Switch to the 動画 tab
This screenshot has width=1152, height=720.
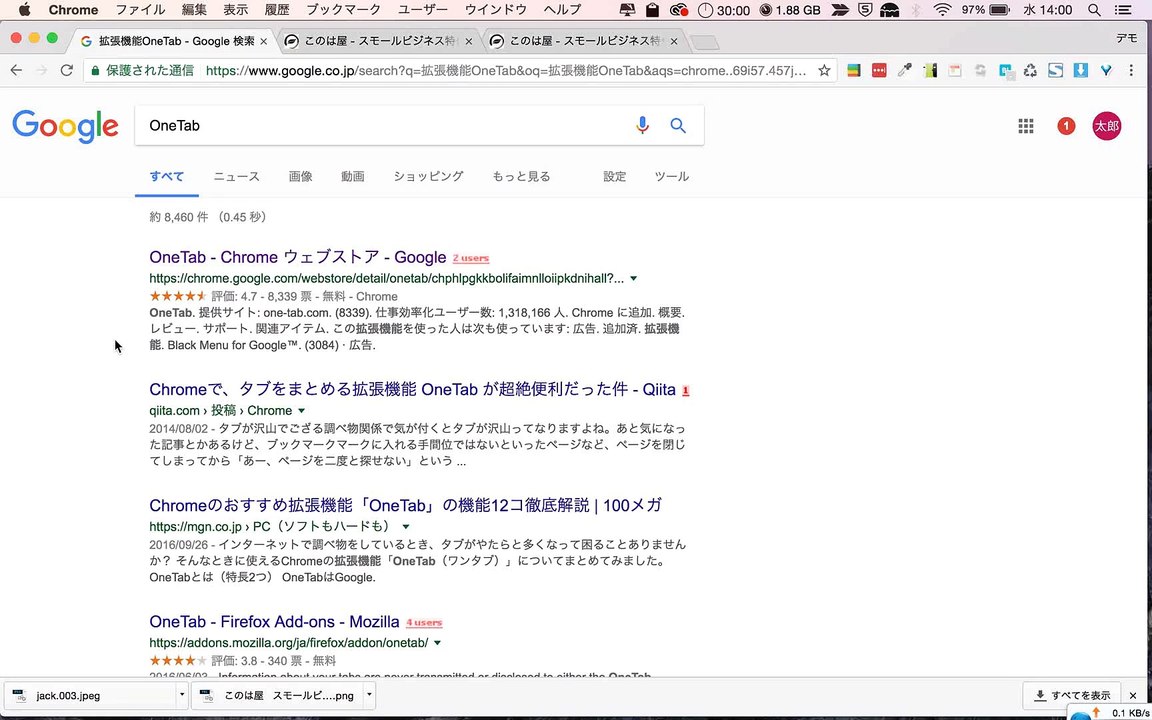353,176
